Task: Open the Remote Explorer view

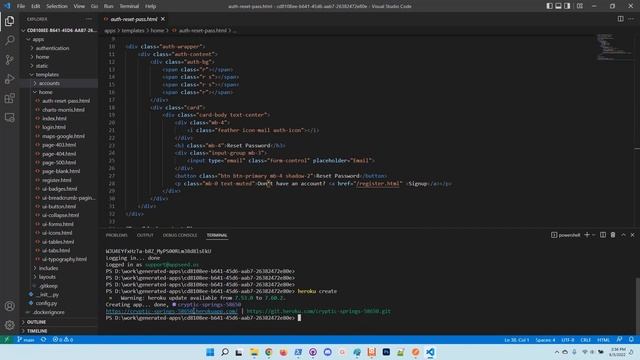Action: pos(9,118)
